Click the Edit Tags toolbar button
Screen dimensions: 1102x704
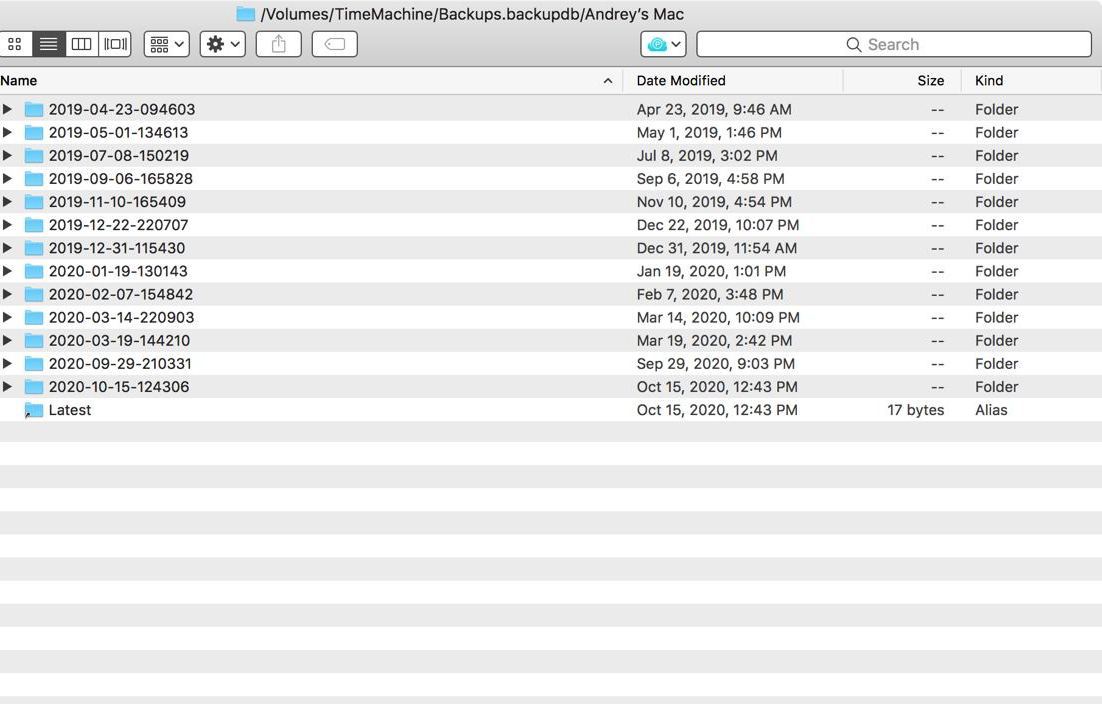(x=335, y=44)
